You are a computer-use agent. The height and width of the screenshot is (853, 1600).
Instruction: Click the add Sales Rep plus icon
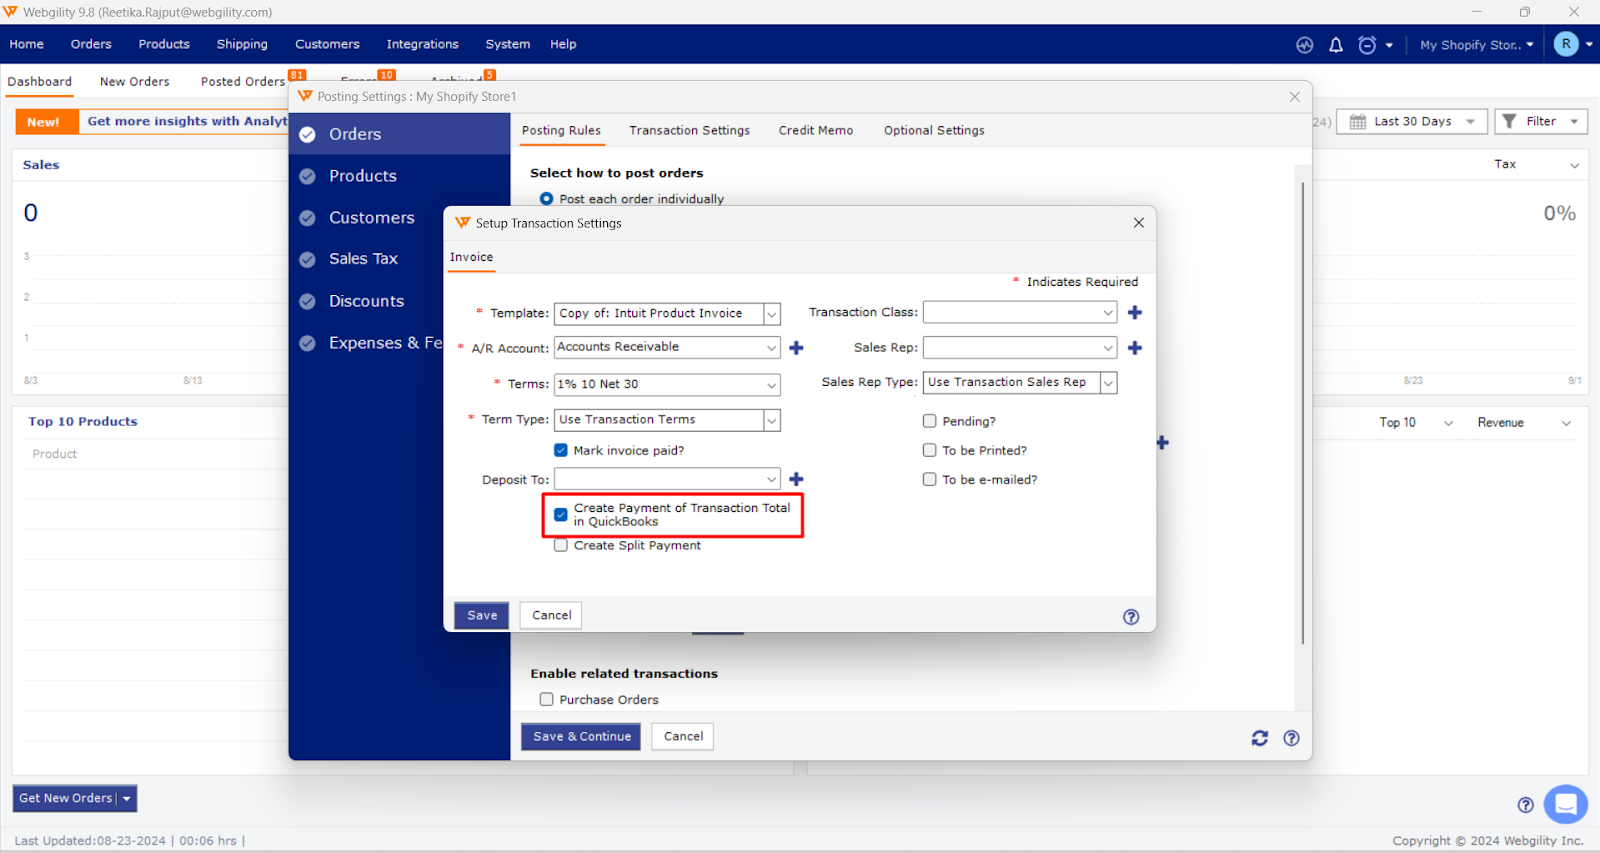pyautogui.click(x=1135, y=348)
